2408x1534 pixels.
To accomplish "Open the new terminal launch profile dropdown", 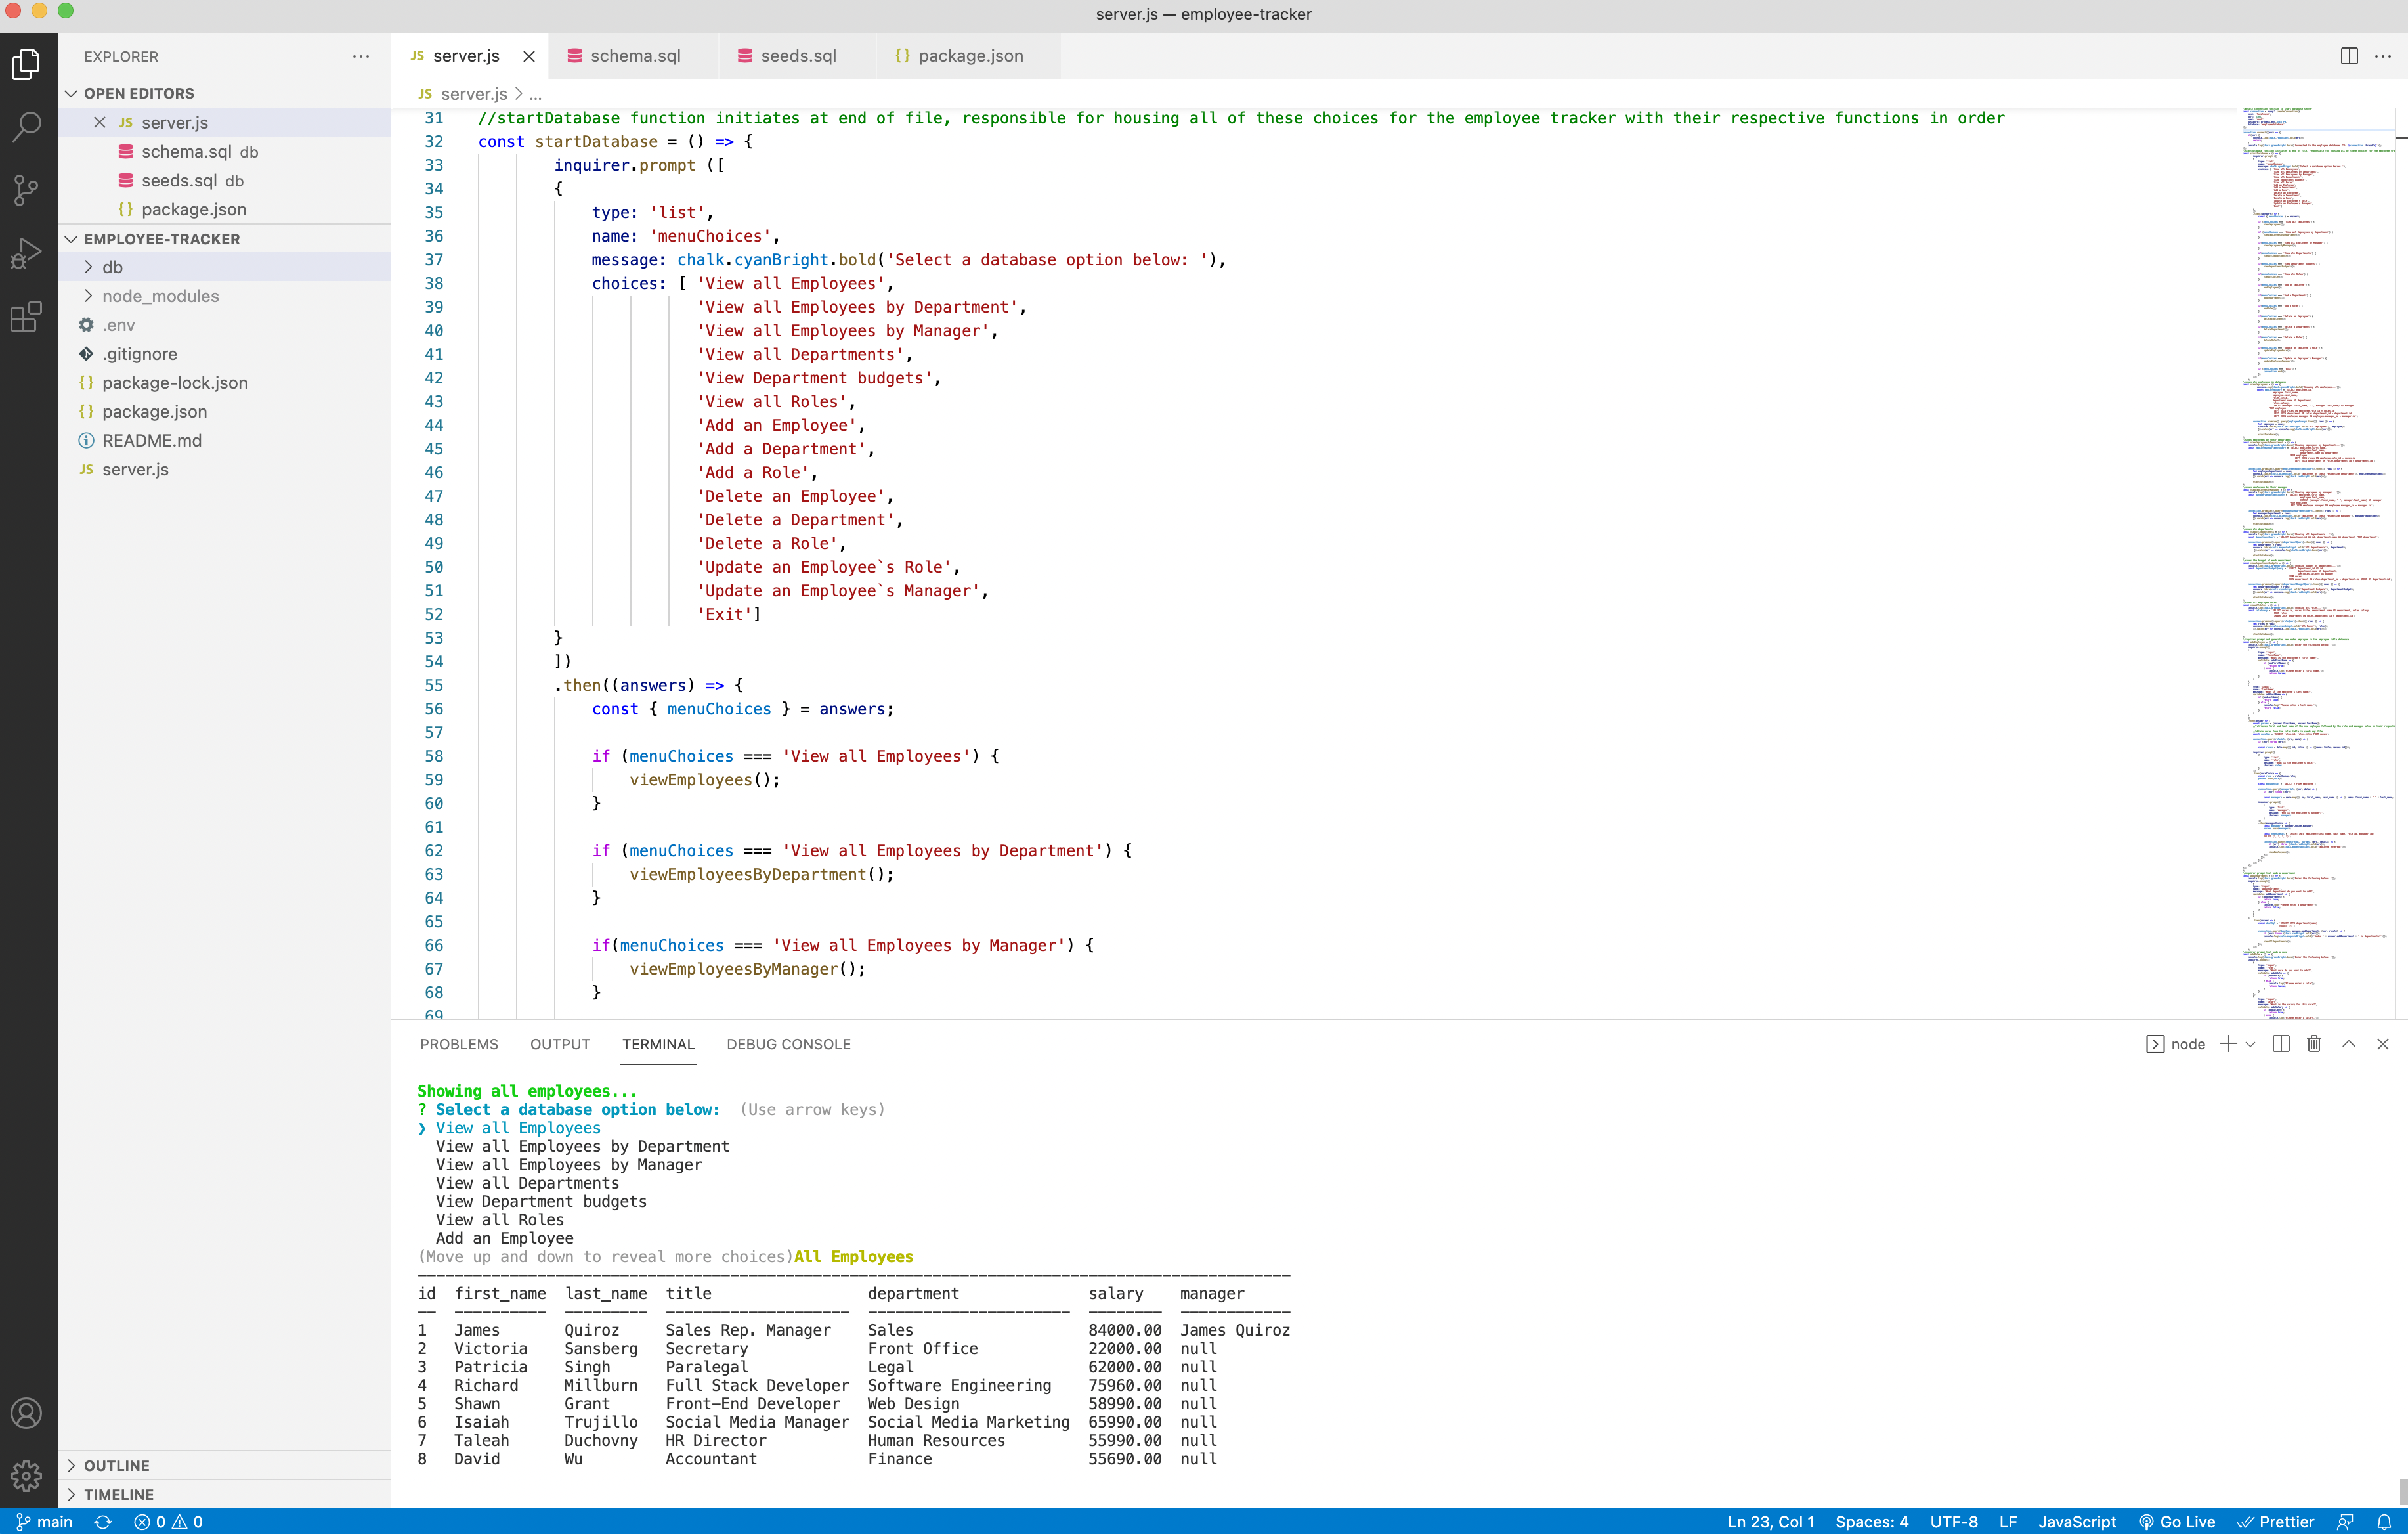I will tap(2251, 1044).
